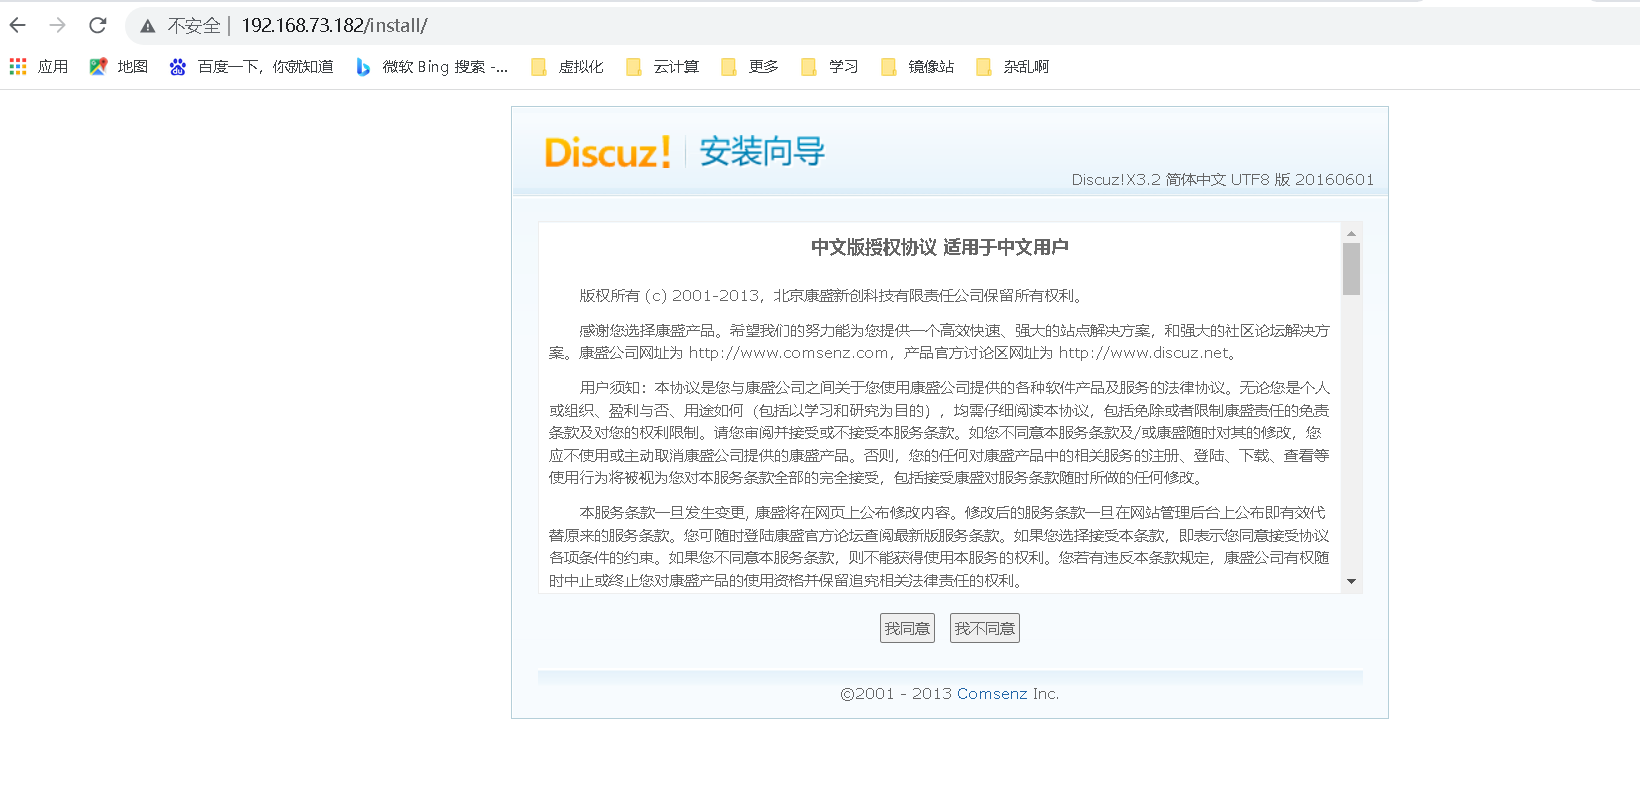Click the 我同意 agree button
This screenshot has height=810, width=1640.
[x=907, y=628]
